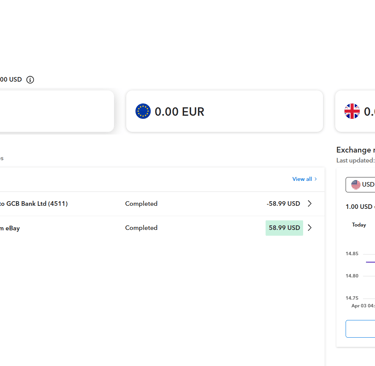The width and height of the screenshot is (375, 366).
Task: Open the View all transactions link
Action: [x=304, y=179]
